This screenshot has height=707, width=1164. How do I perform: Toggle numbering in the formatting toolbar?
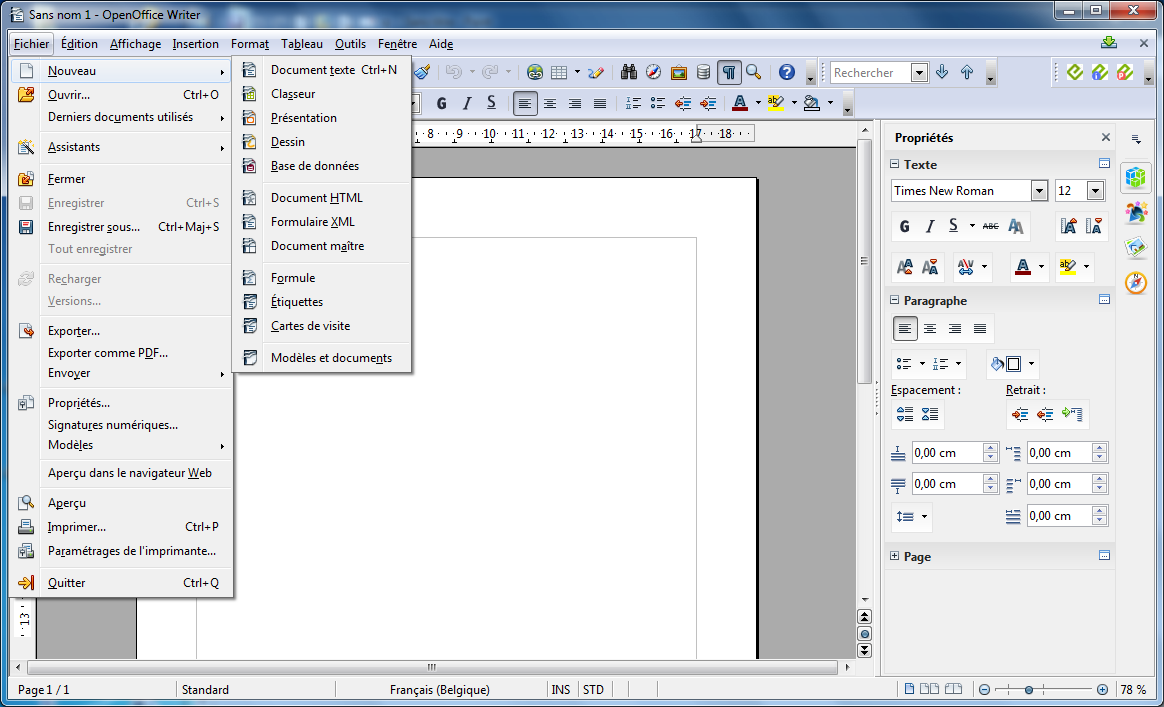633,103
